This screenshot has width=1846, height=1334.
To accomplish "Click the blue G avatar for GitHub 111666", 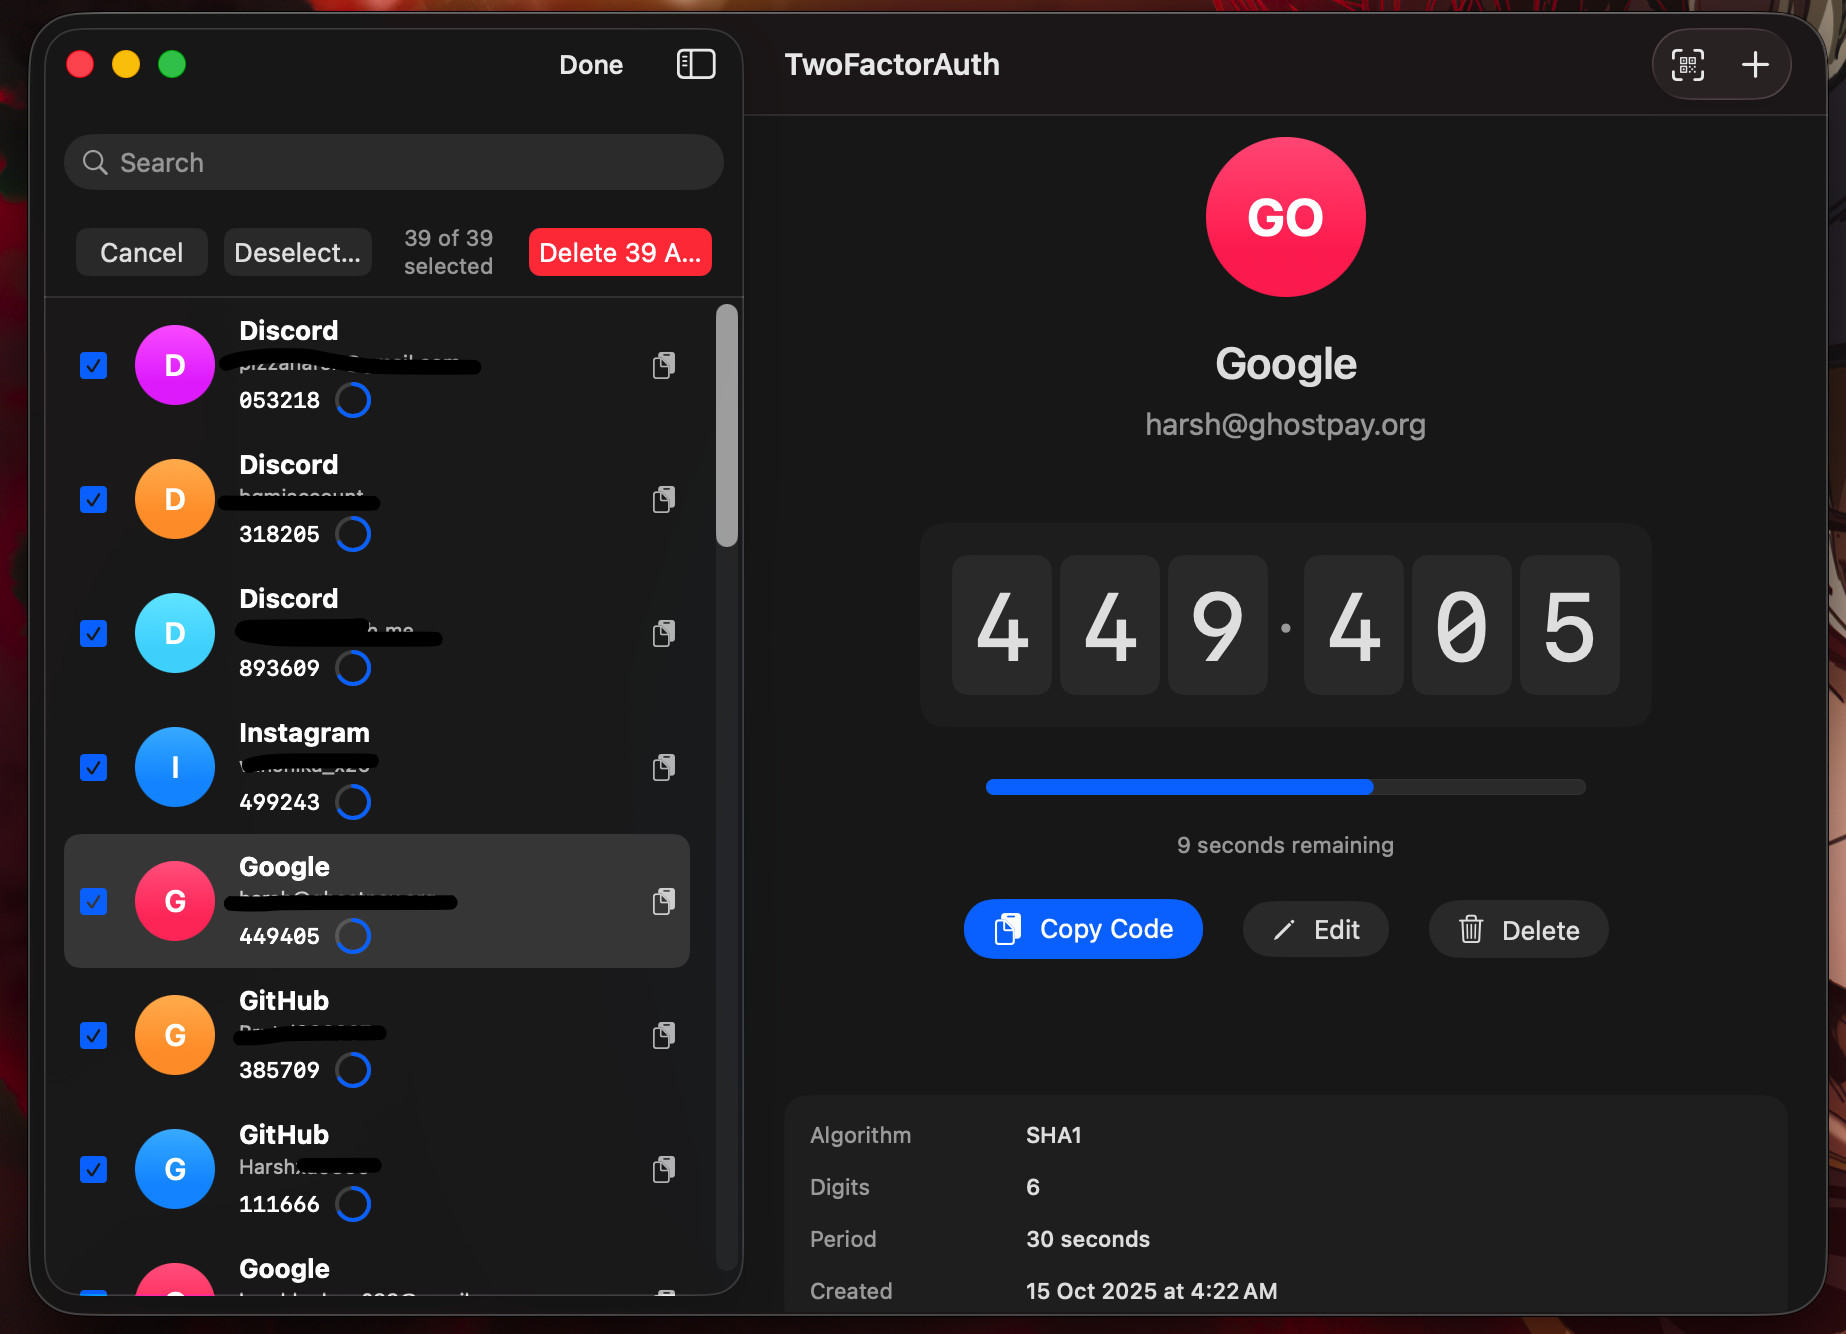I will coord(175,1169).
